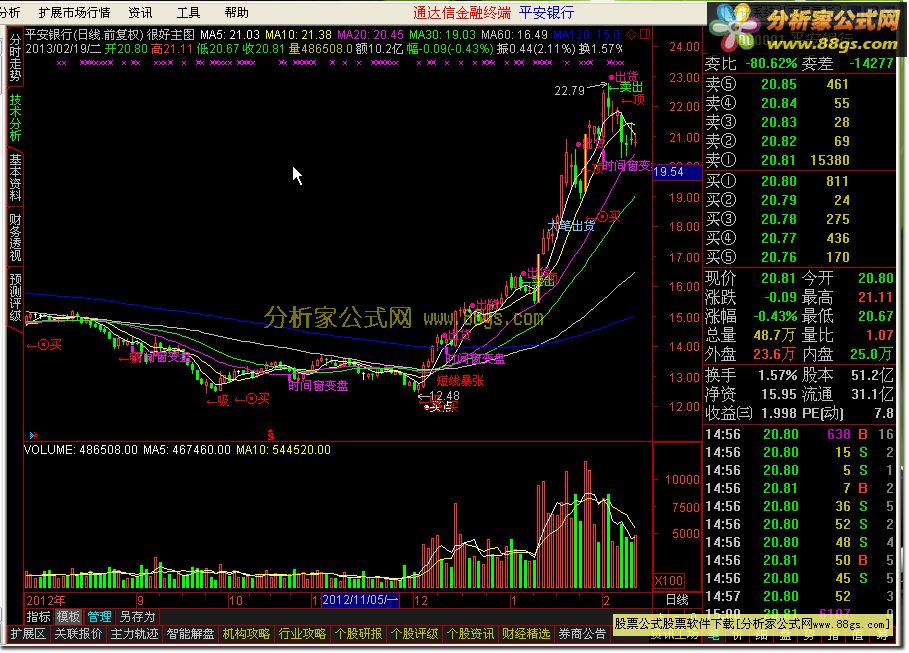Open the 分析 menu

[10, 13]
